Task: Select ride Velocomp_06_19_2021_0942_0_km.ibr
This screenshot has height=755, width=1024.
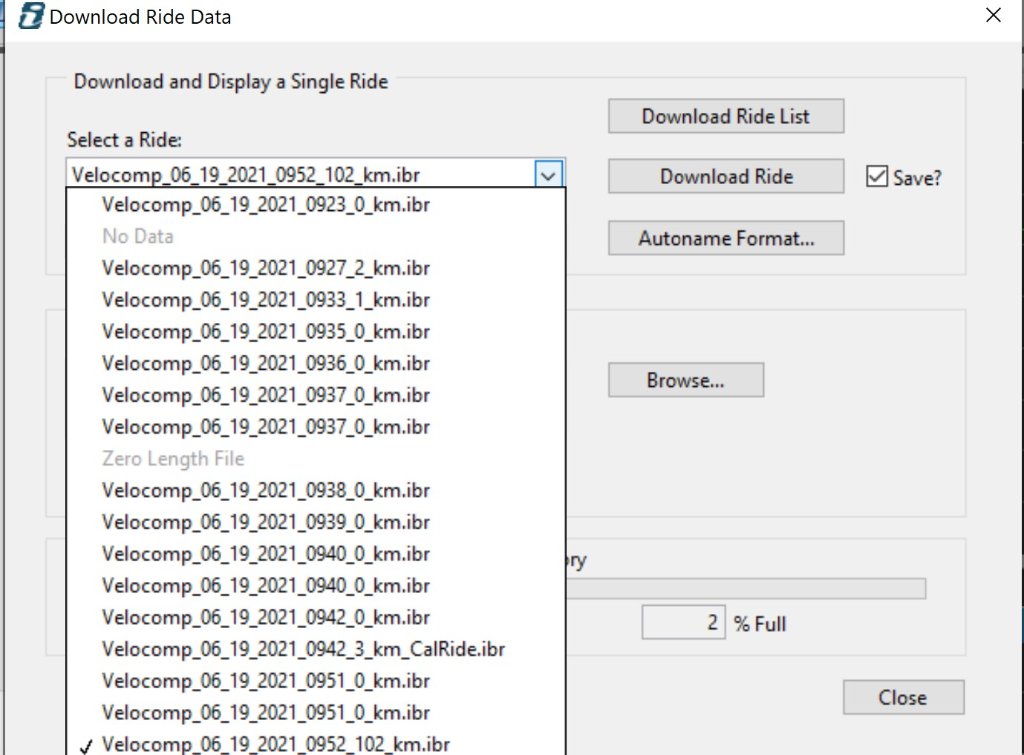Action: pyautogui.click(x=316, y=617)
